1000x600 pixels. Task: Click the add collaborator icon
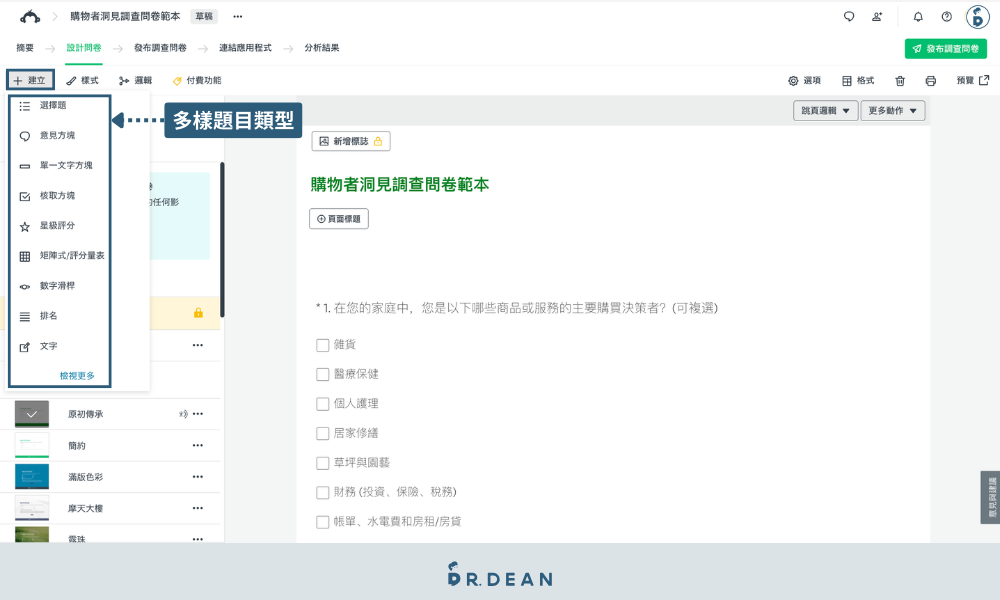tap(878, 17)
